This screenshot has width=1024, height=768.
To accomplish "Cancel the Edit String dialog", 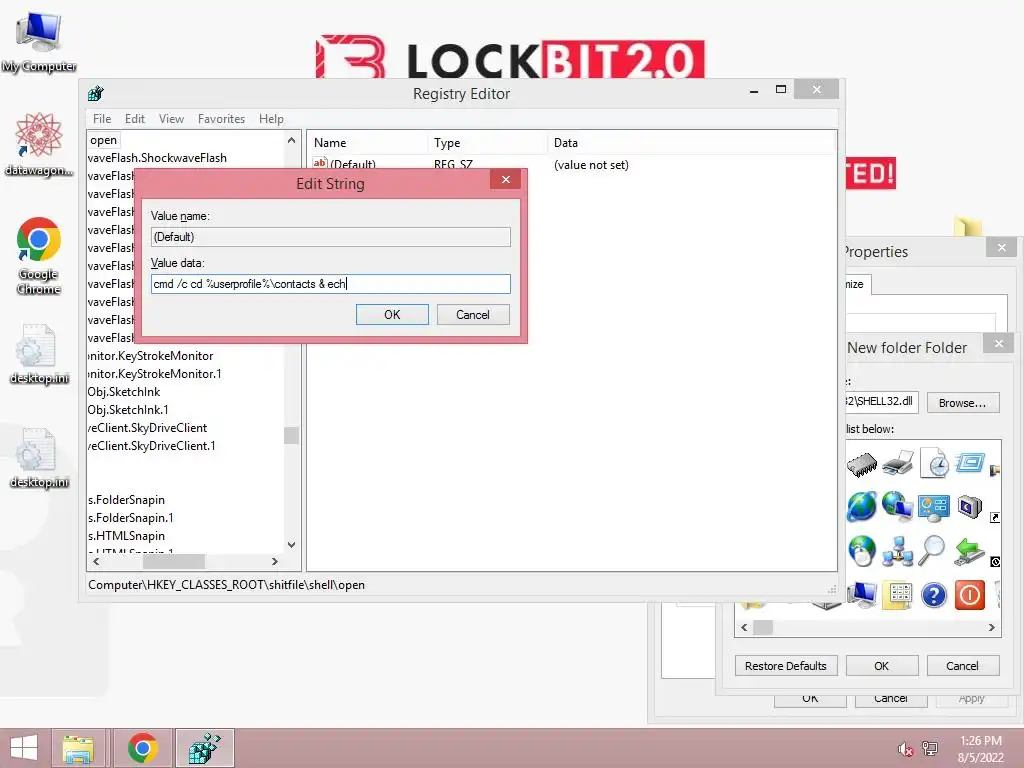I will [x=473, y=315].
